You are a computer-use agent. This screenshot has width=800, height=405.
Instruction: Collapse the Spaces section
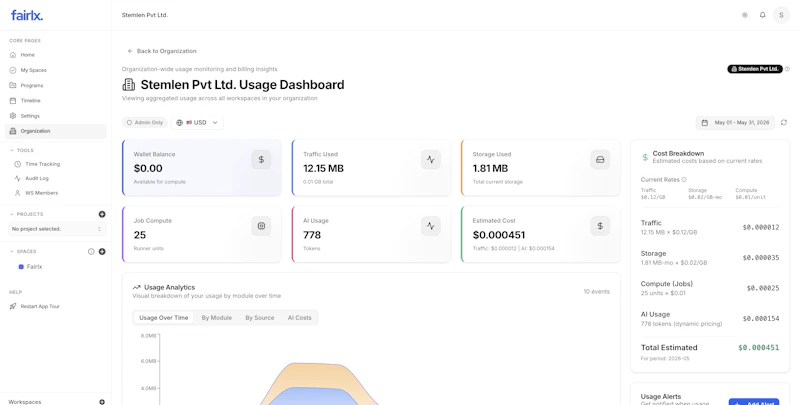point(23,251)
